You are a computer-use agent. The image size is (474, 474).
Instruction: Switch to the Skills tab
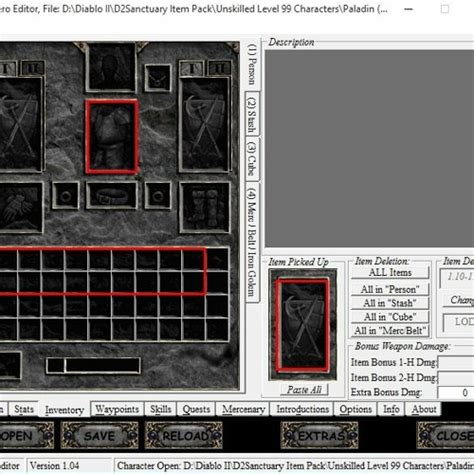[160, 409]
